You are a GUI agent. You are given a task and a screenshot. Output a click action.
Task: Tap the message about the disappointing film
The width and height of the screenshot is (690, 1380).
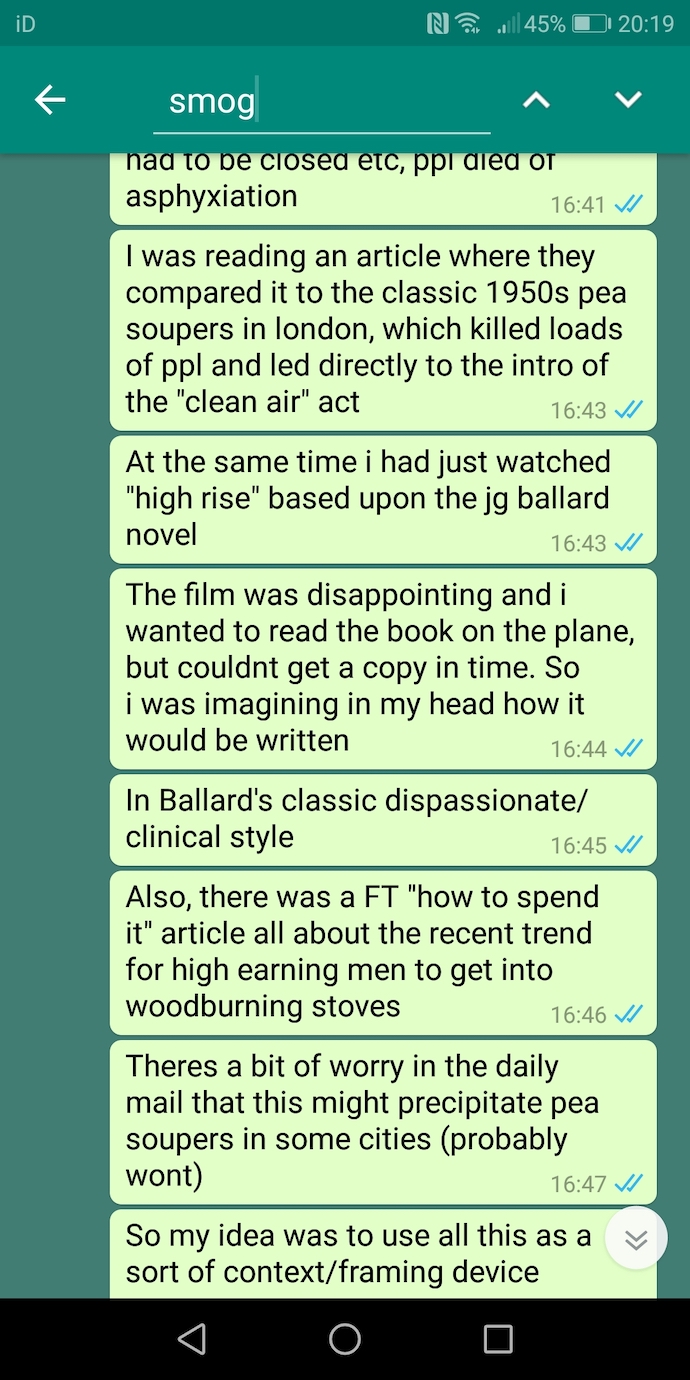coord(383,668)
